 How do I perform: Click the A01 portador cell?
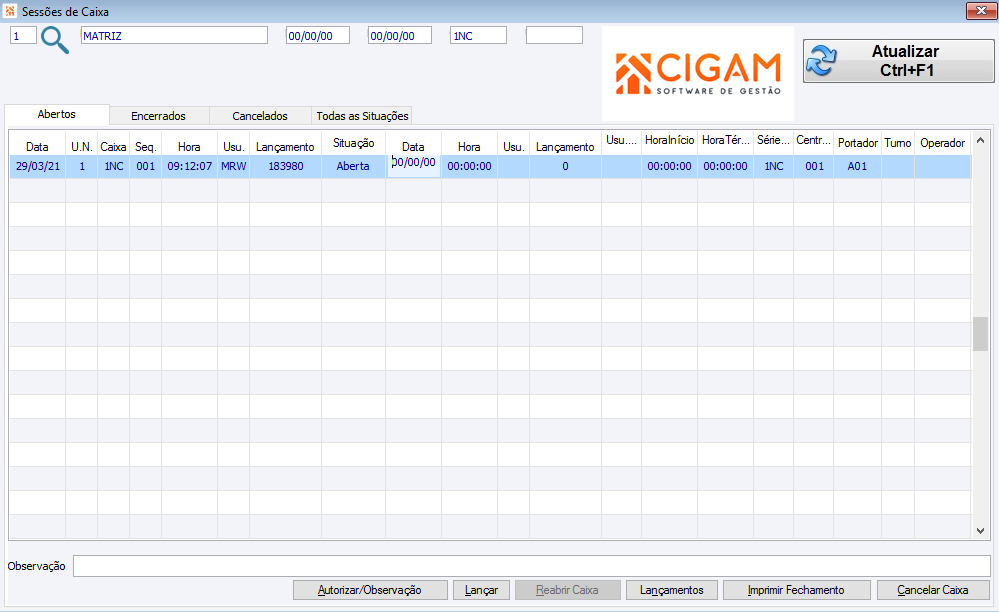point(857,166)
